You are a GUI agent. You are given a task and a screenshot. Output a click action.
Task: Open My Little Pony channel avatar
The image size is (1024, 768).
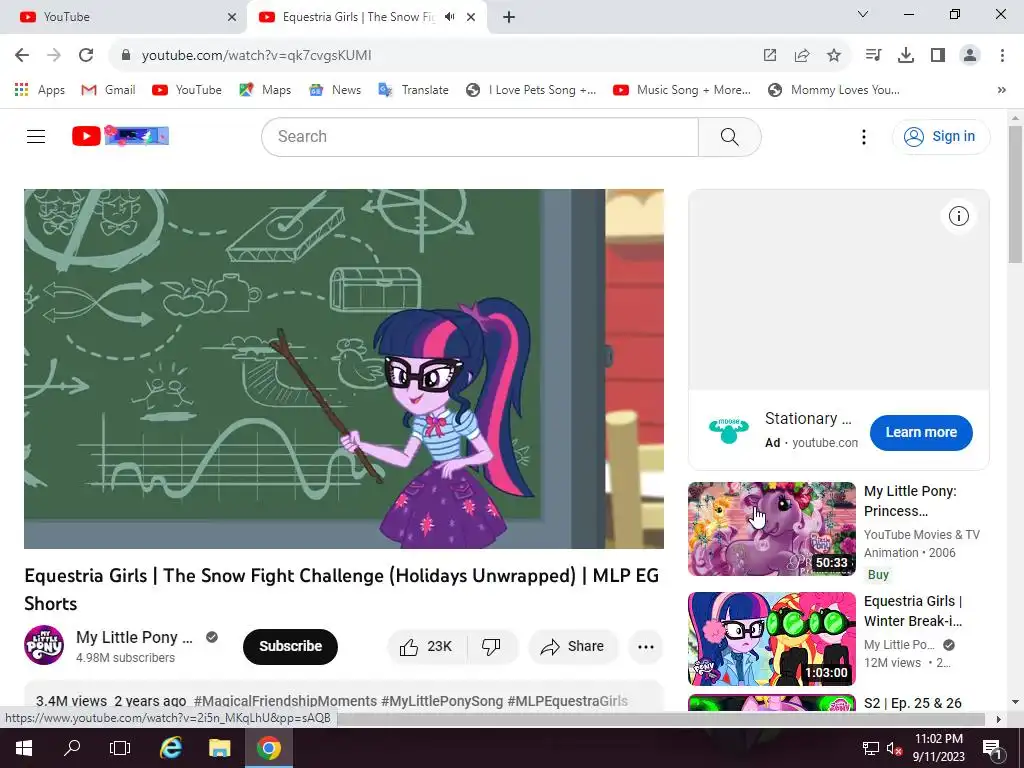(x=44, y=645)
